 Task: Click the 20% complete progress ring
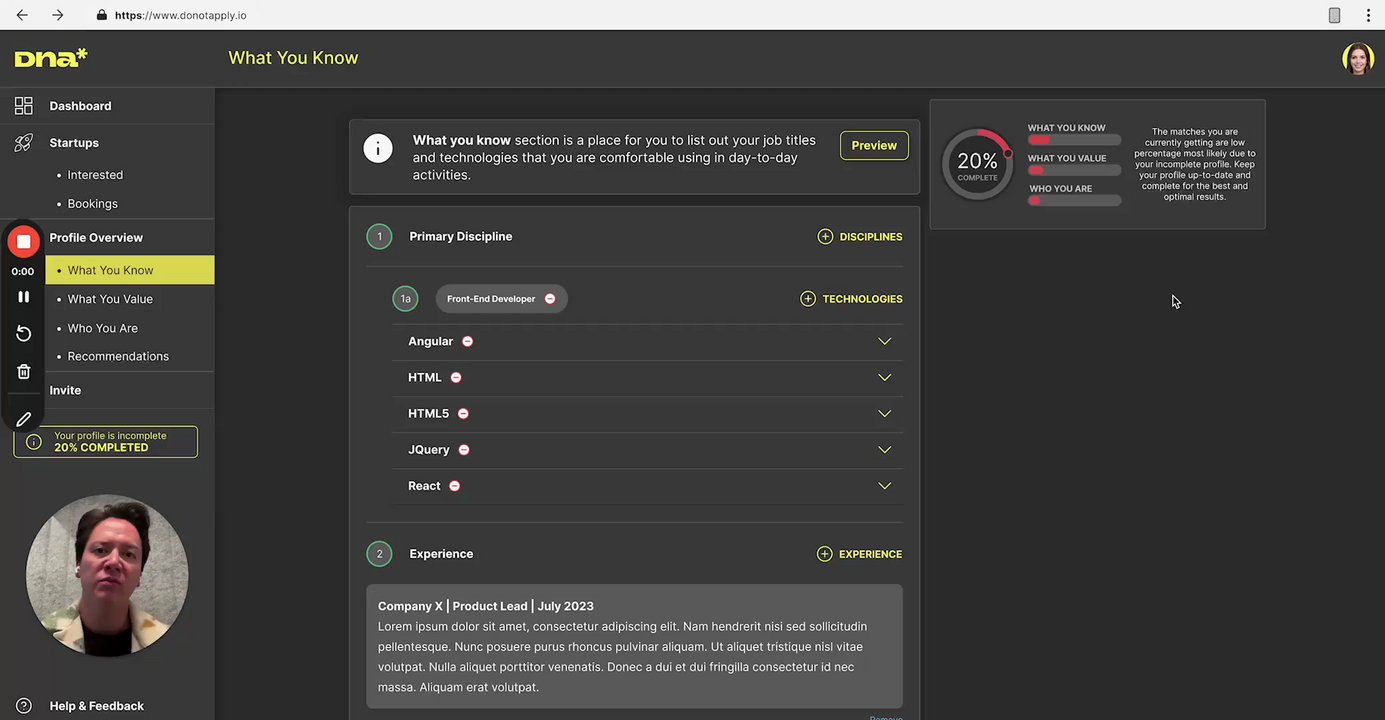(977, 164)
